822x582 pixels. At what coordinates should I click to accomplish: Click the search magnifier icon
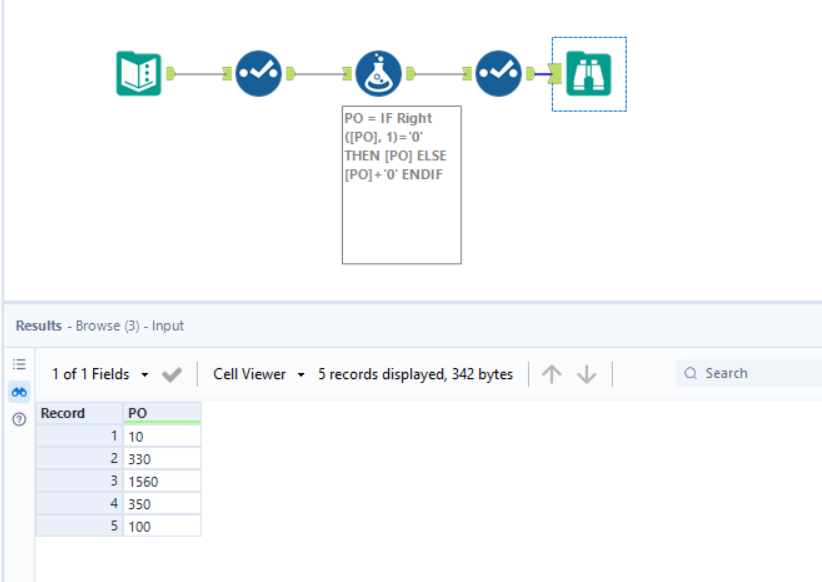pyautogui.click(x=691, y=372)
